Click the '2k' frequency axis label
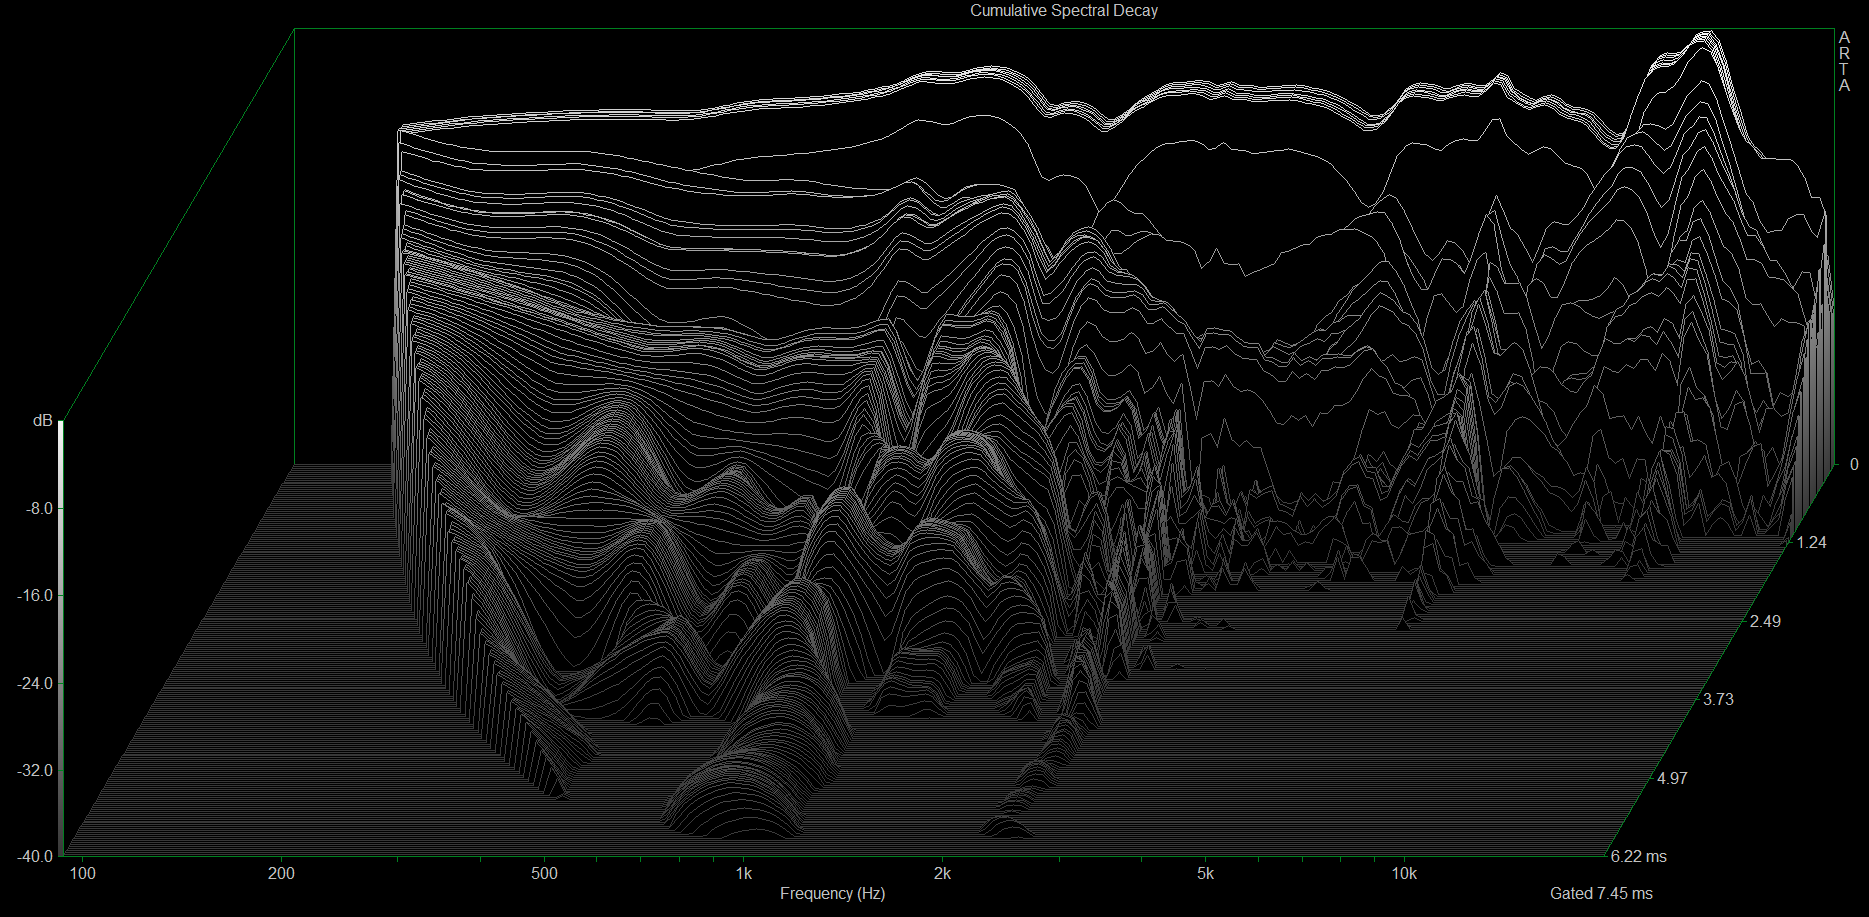 943,873
